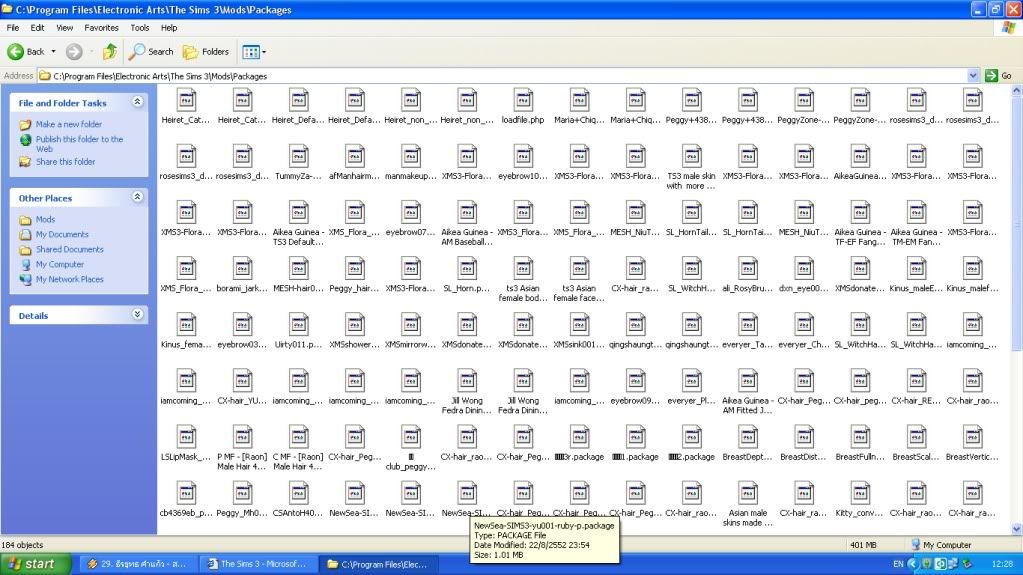Open the Views dropdown button
Viewport: 1023px width, 575px height.
(x=254, y=52)
